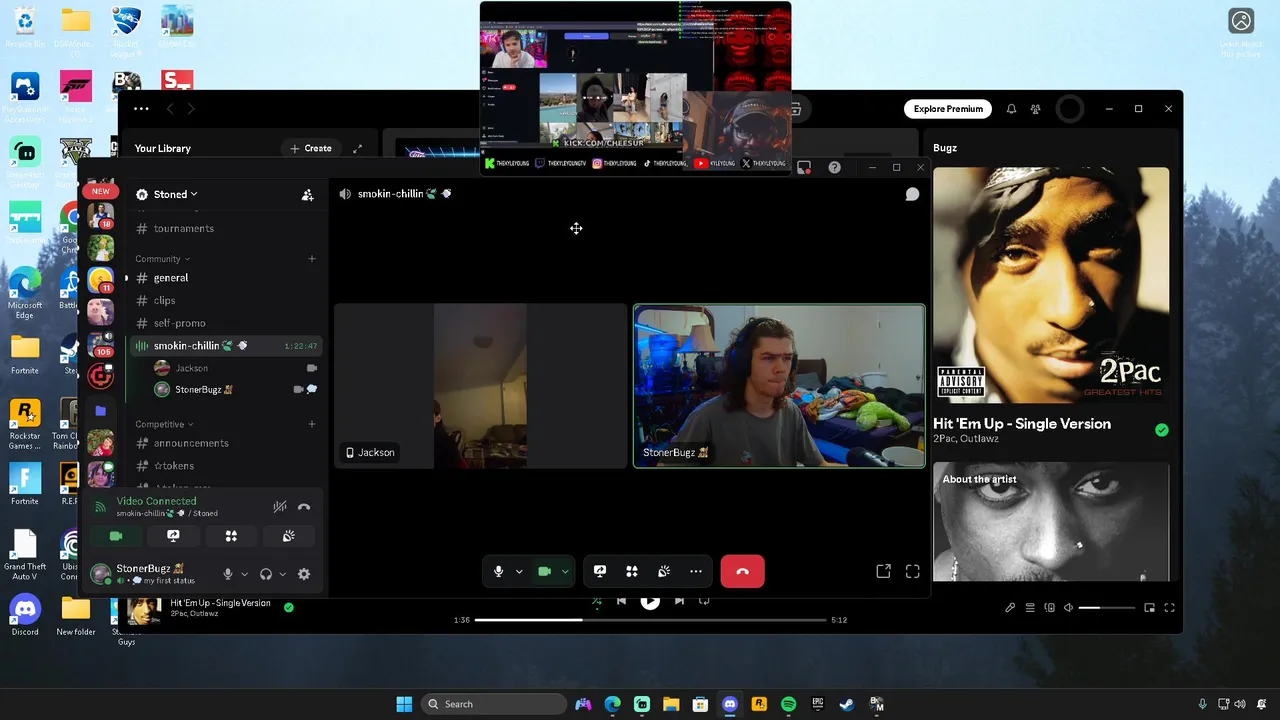This screenshot has width=1280, height=720.
Task: Open input device options beside user panel mic
Action: point(244,574)
